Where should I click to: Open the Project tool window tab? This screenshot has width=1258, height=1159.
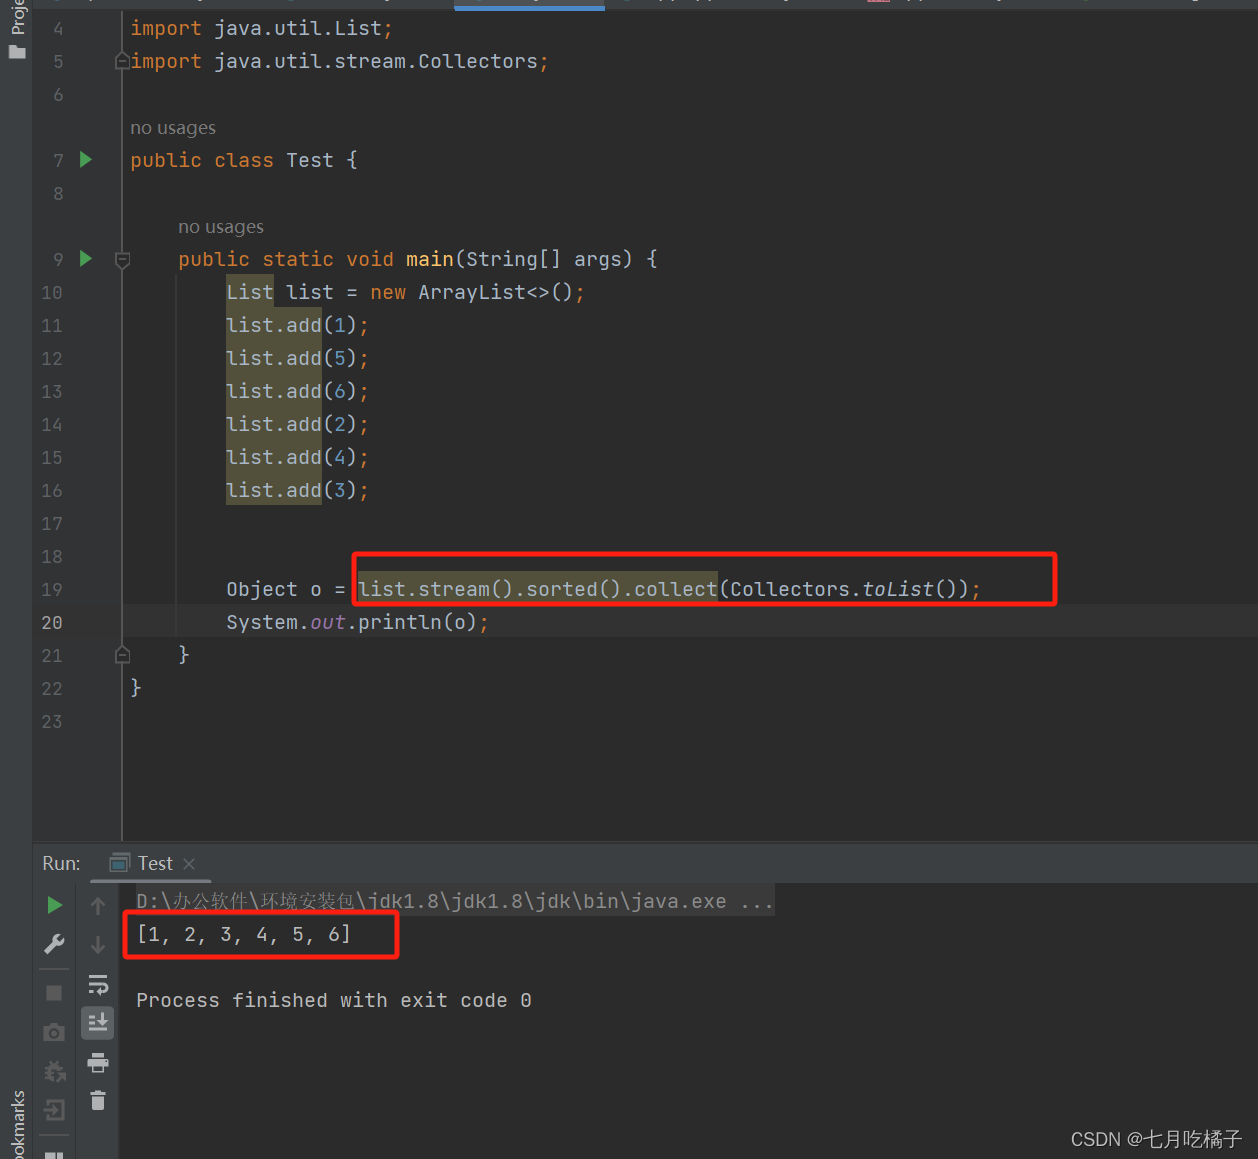tap(17, 17)
